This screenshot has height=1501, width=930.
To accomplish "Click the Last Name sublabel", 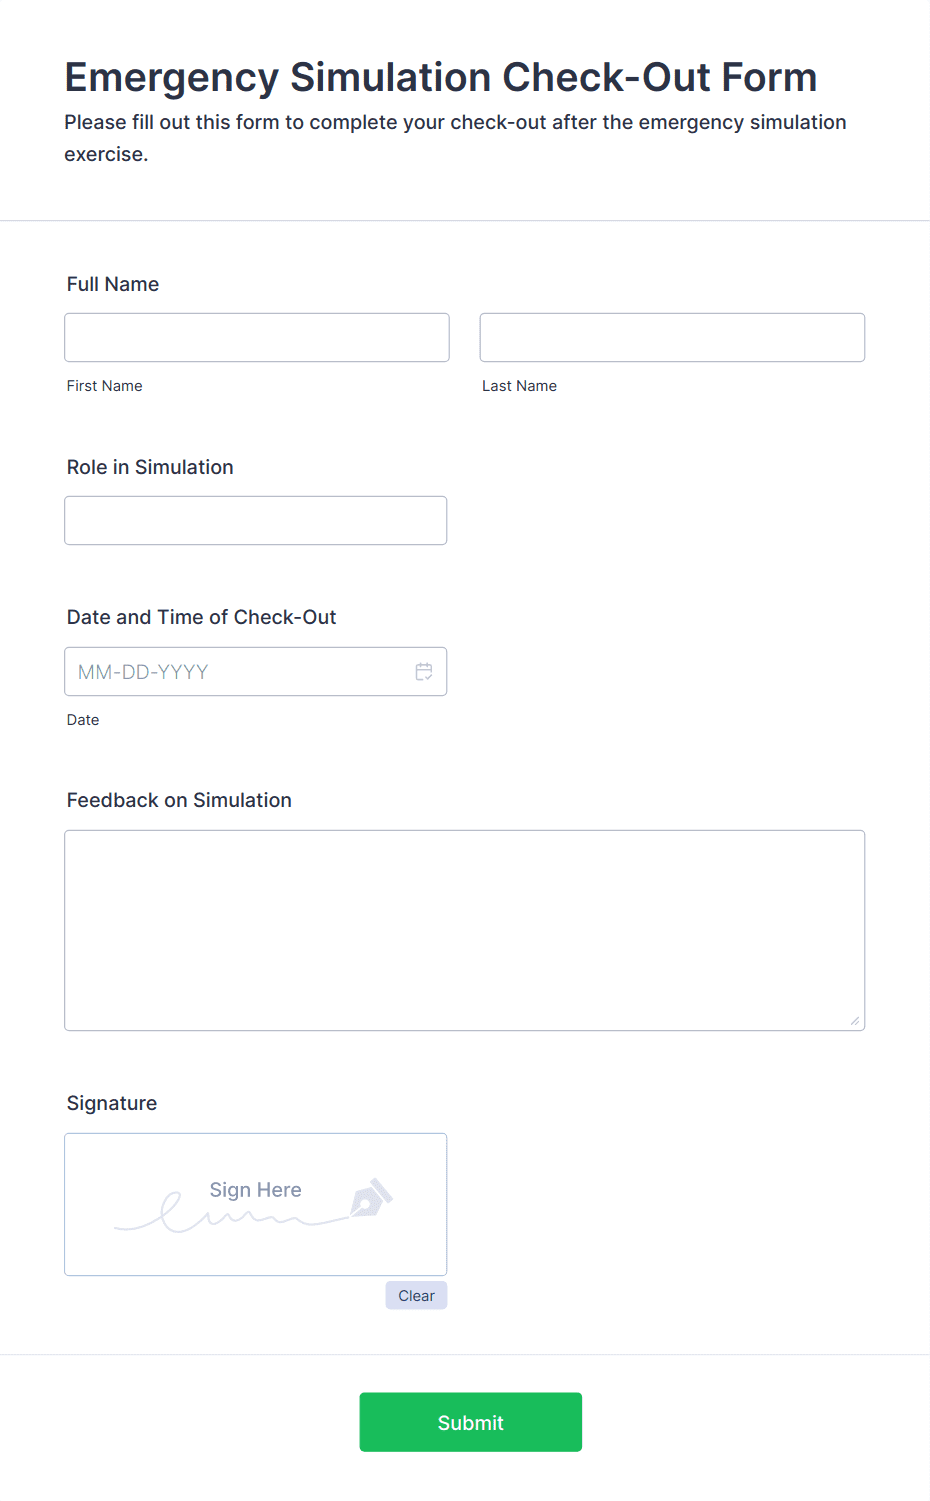I will click(519, 386).
